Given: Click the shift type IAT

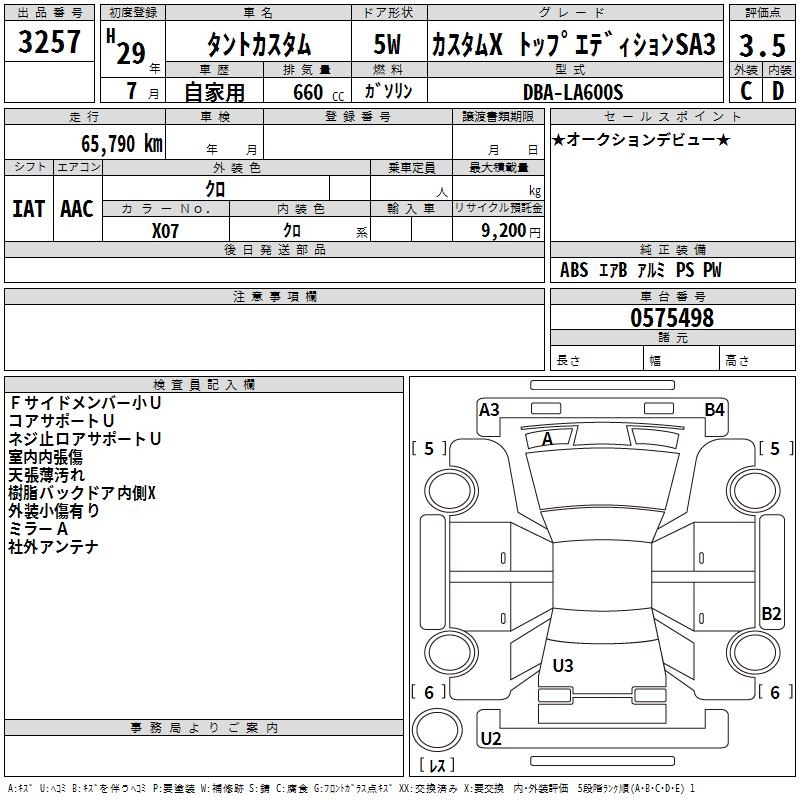Looking at the screenshot, I should tap(28, 209).
